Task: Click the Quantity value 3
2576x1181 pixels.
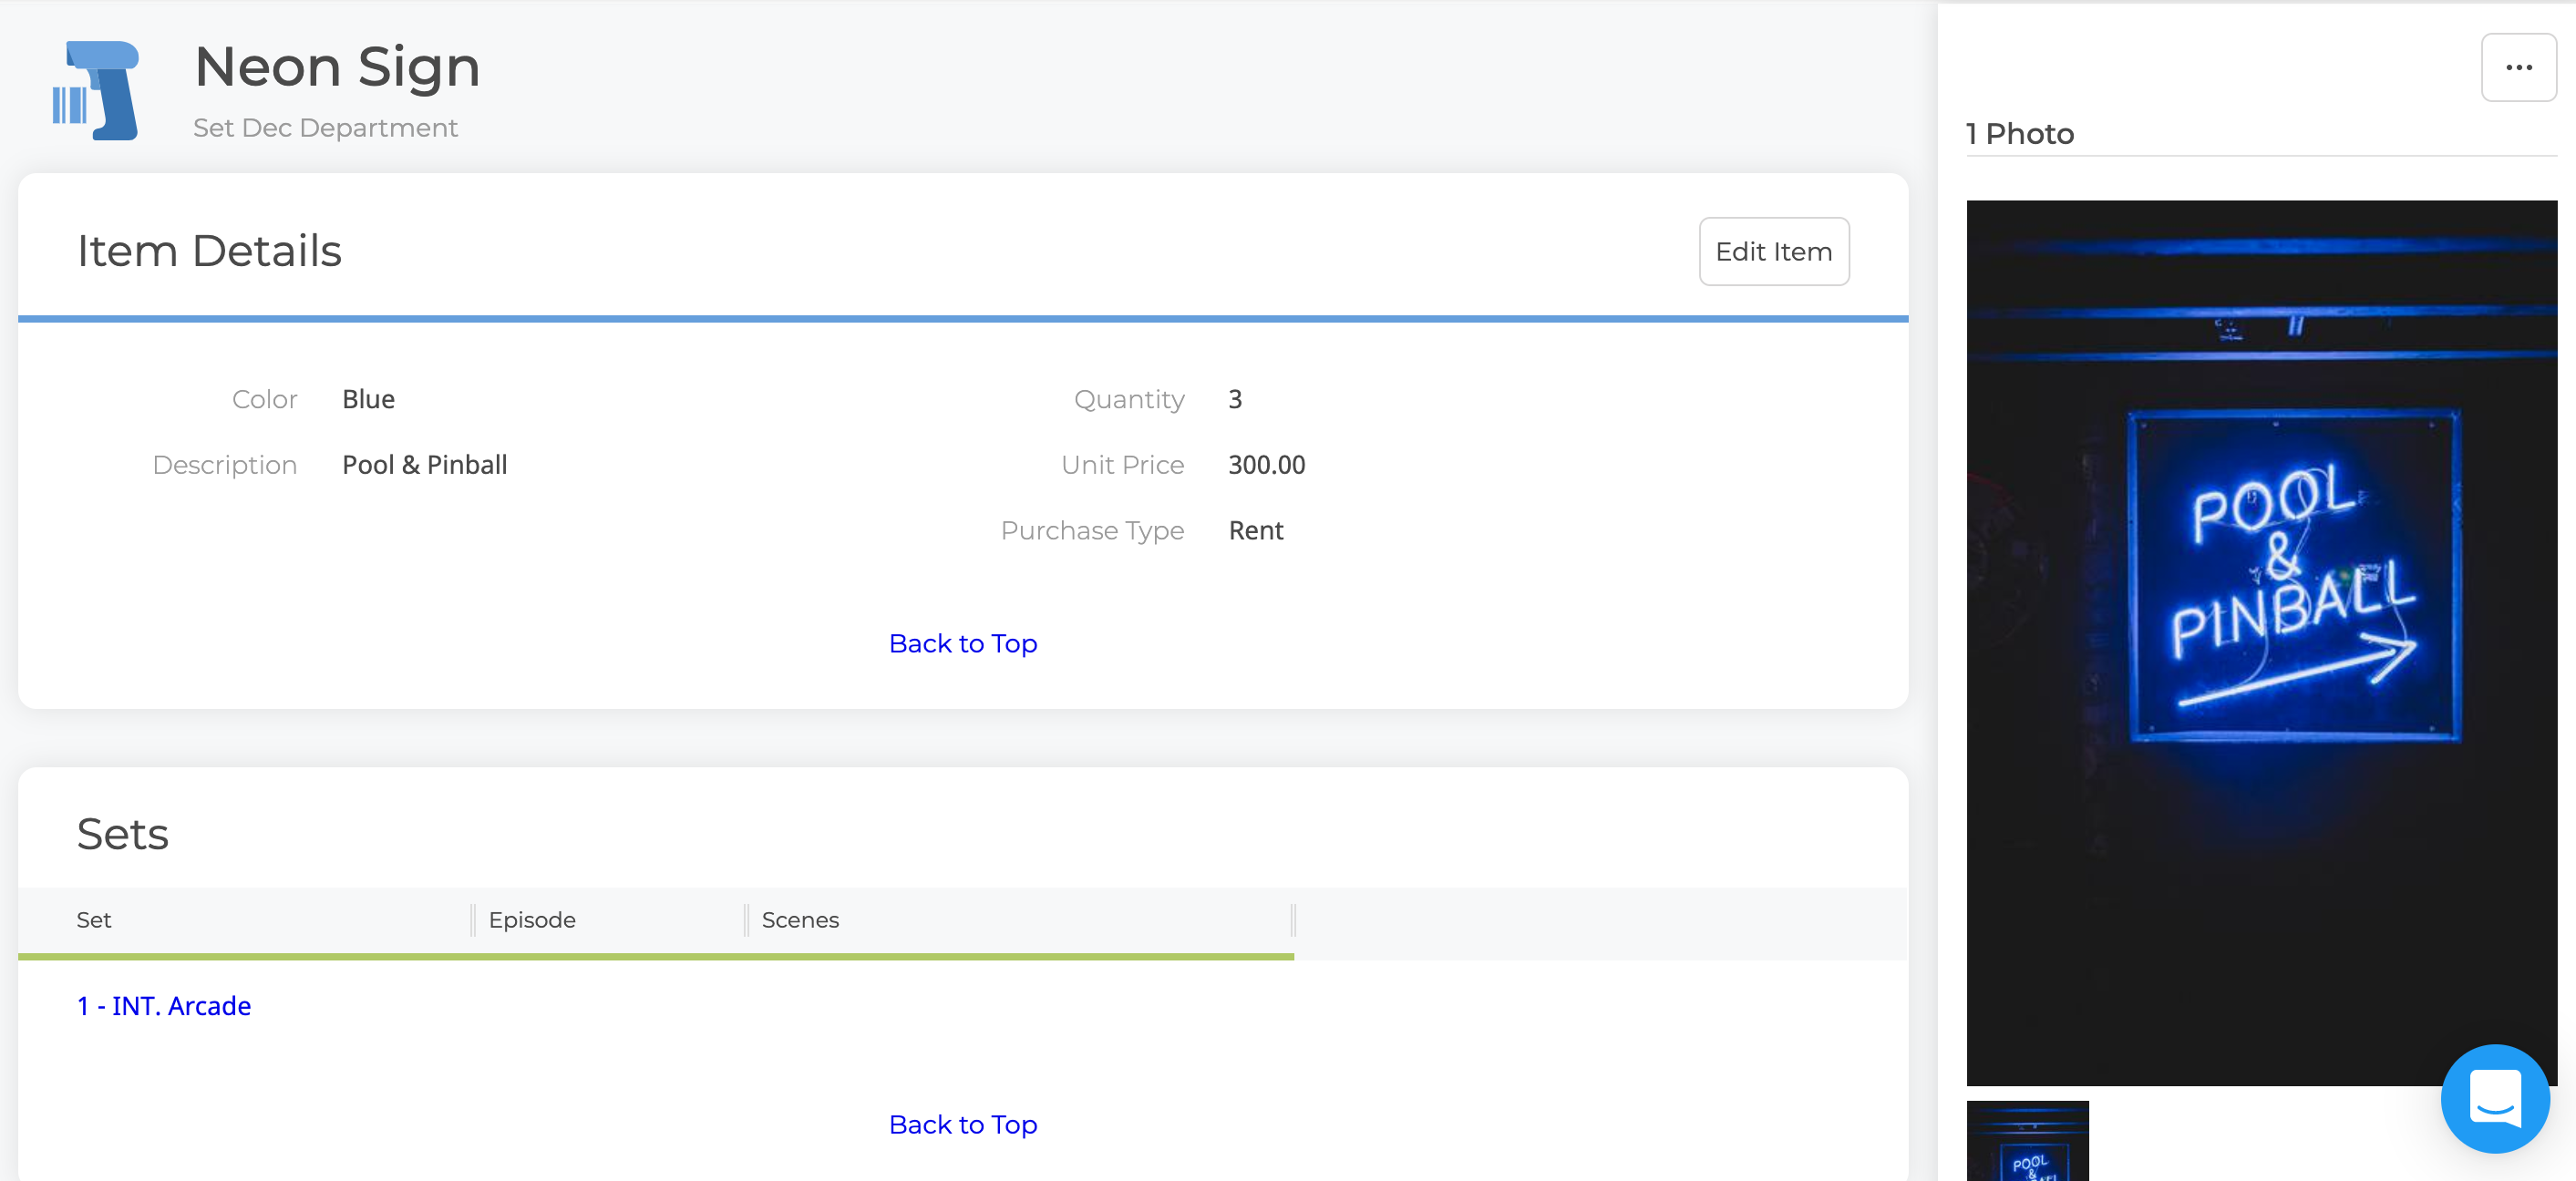Action: 1234,399
